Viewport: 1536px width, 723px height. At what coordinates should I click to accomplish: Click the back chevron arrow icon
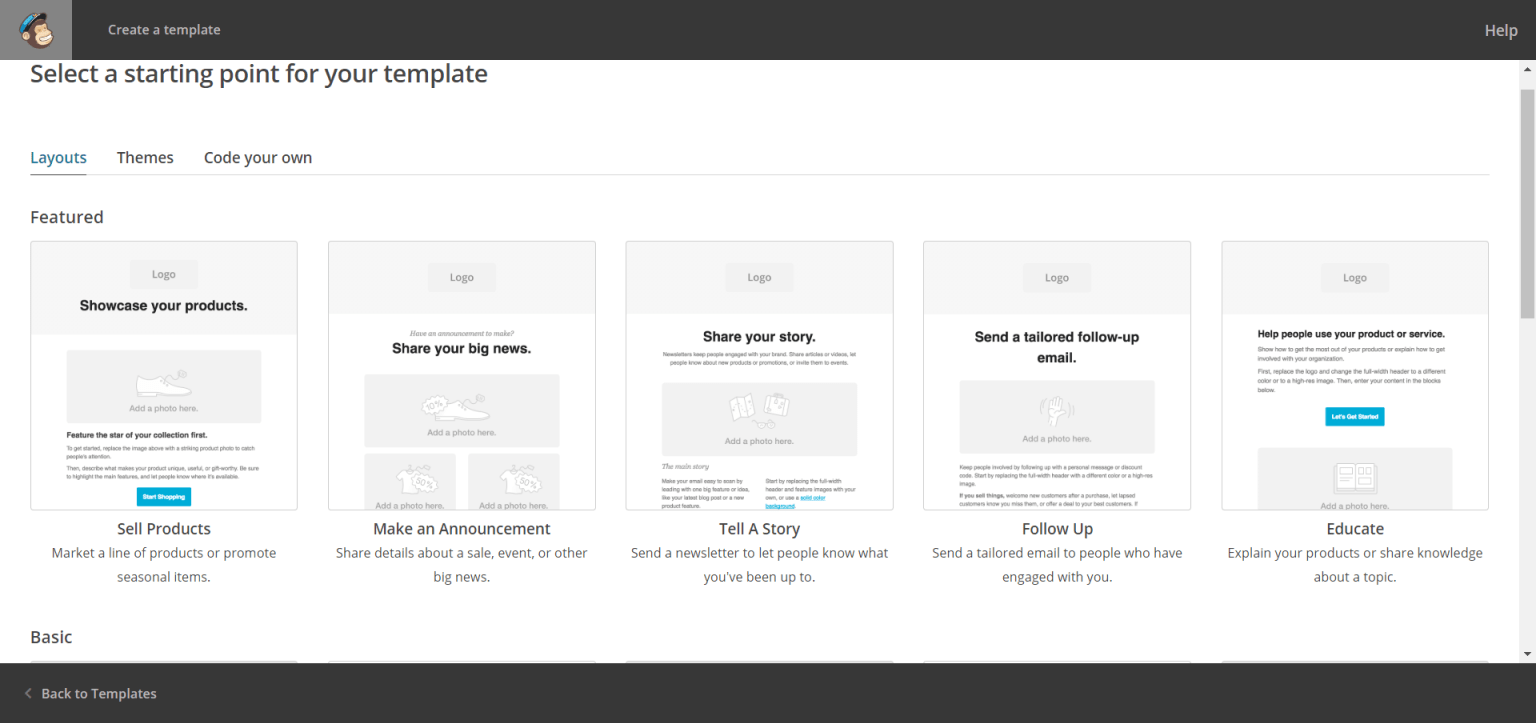click(28, 693)
